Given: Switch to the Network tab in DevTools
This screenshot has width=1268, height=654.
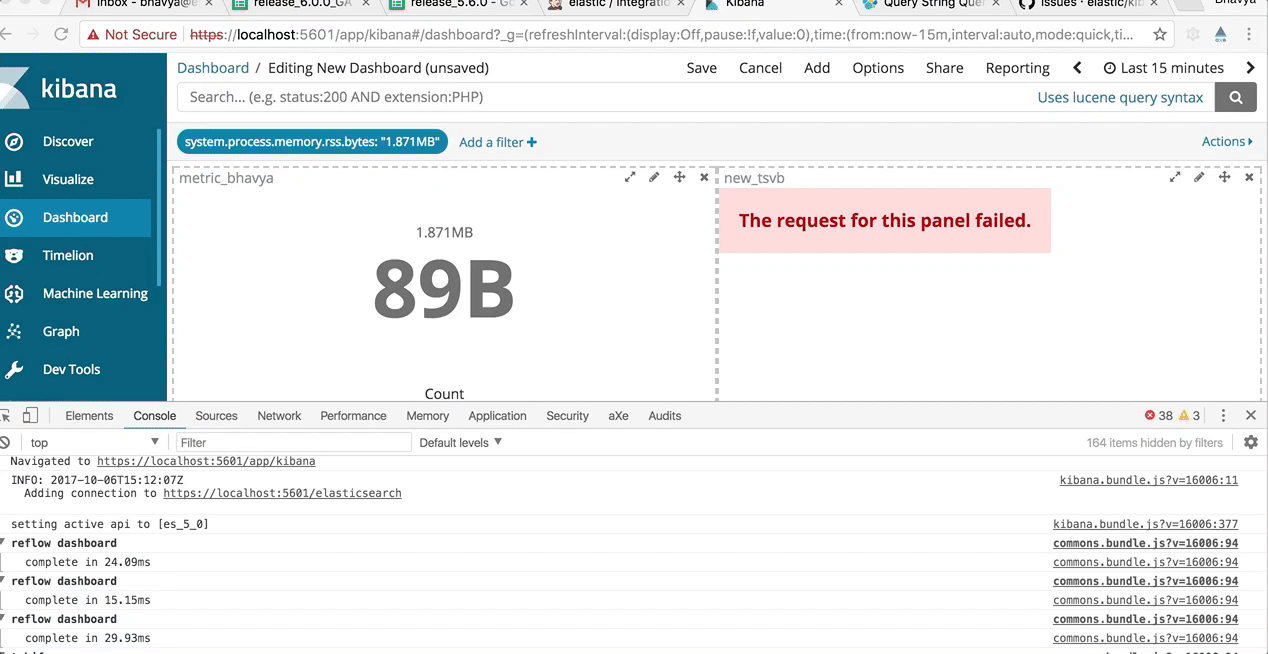Looking at the screenshot, I should [279, 415].
